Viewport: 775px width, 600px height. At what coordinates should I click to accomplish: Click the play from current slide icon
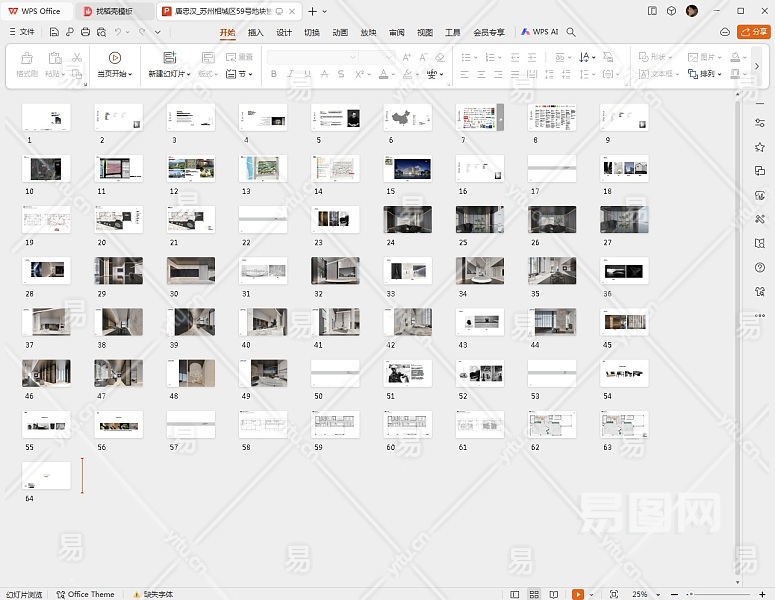(115, 58)
